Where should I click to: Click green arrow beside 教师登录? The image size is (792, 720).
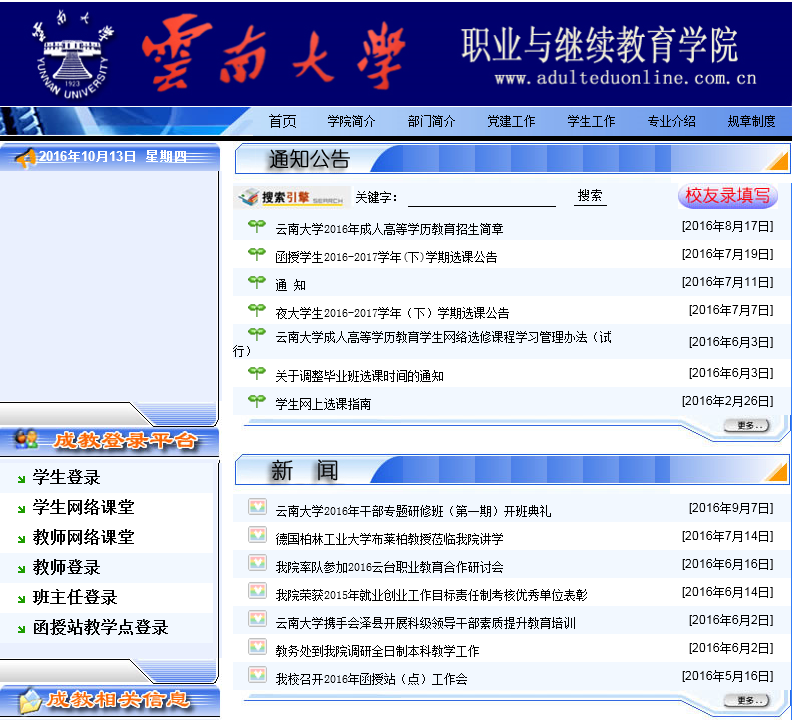(22, 569)
